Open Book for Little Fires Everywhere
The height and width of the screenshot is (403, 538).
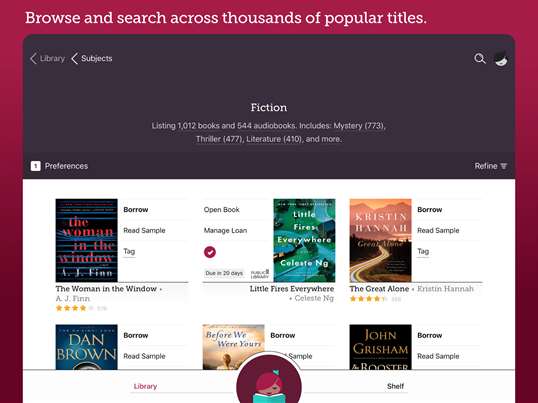tap(222, 210)
